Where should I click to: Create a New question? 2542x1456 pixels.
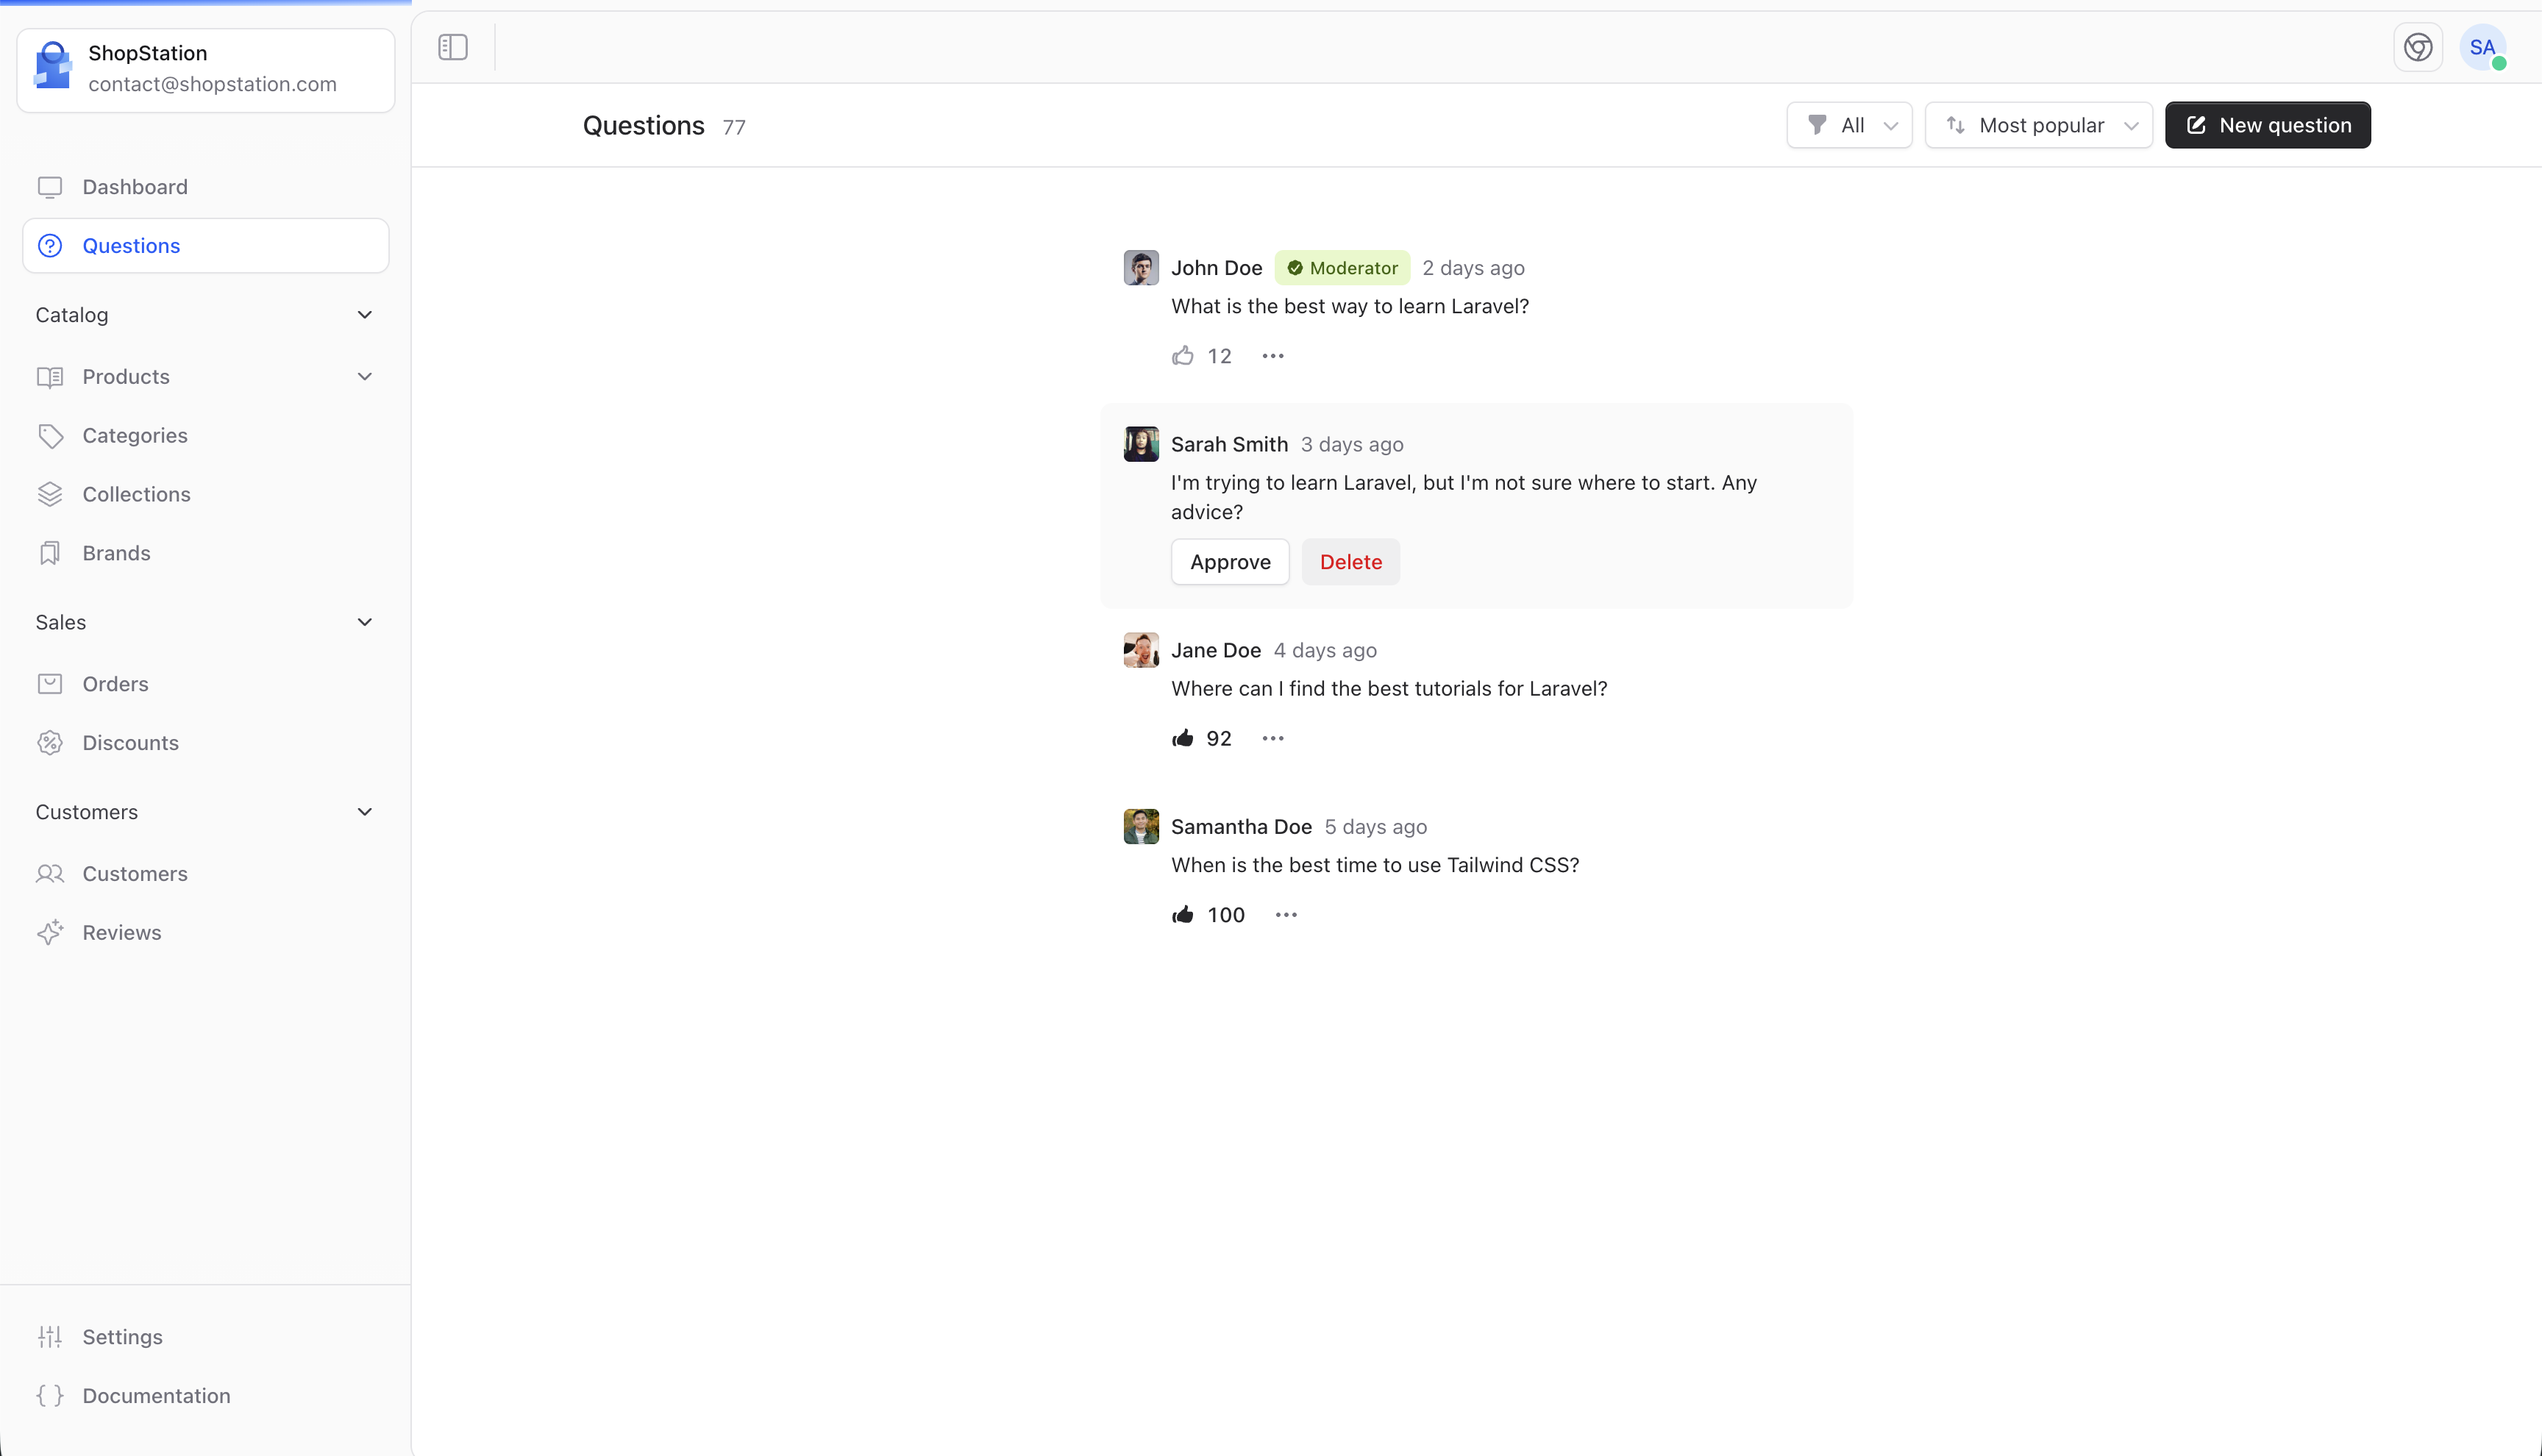pyautogui.click(x=2267, y=125)
